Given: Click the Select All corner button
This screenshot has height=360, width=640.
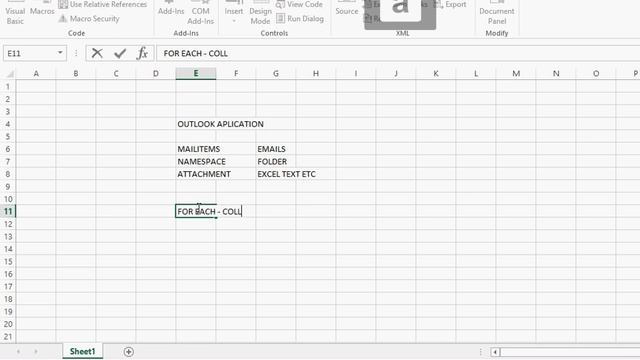Looking at the screenshot, I should pos(9,73).
